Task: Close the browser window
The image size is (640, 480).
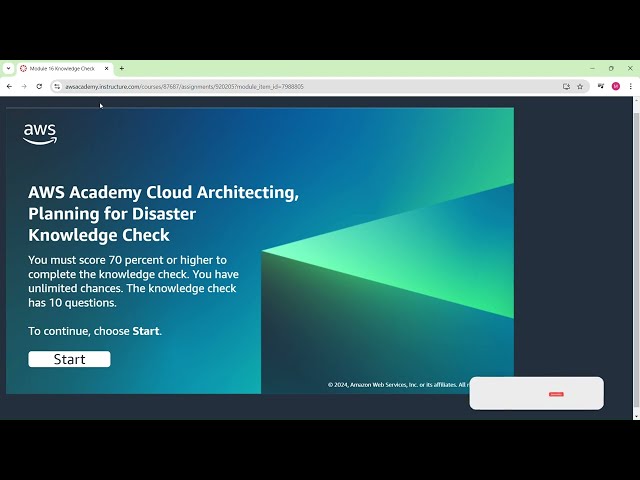Action: click(x=630, y=69)
